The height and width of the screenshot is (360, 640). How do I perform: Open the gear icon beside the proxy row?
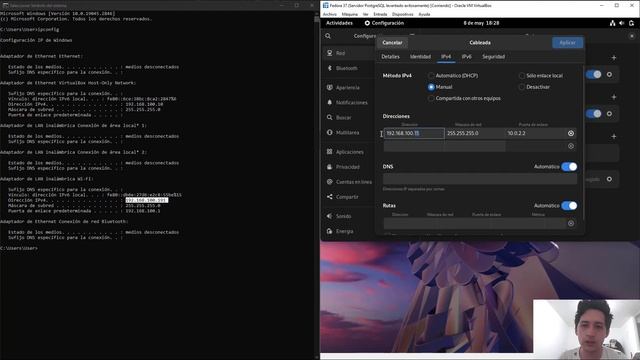[609, 179]
